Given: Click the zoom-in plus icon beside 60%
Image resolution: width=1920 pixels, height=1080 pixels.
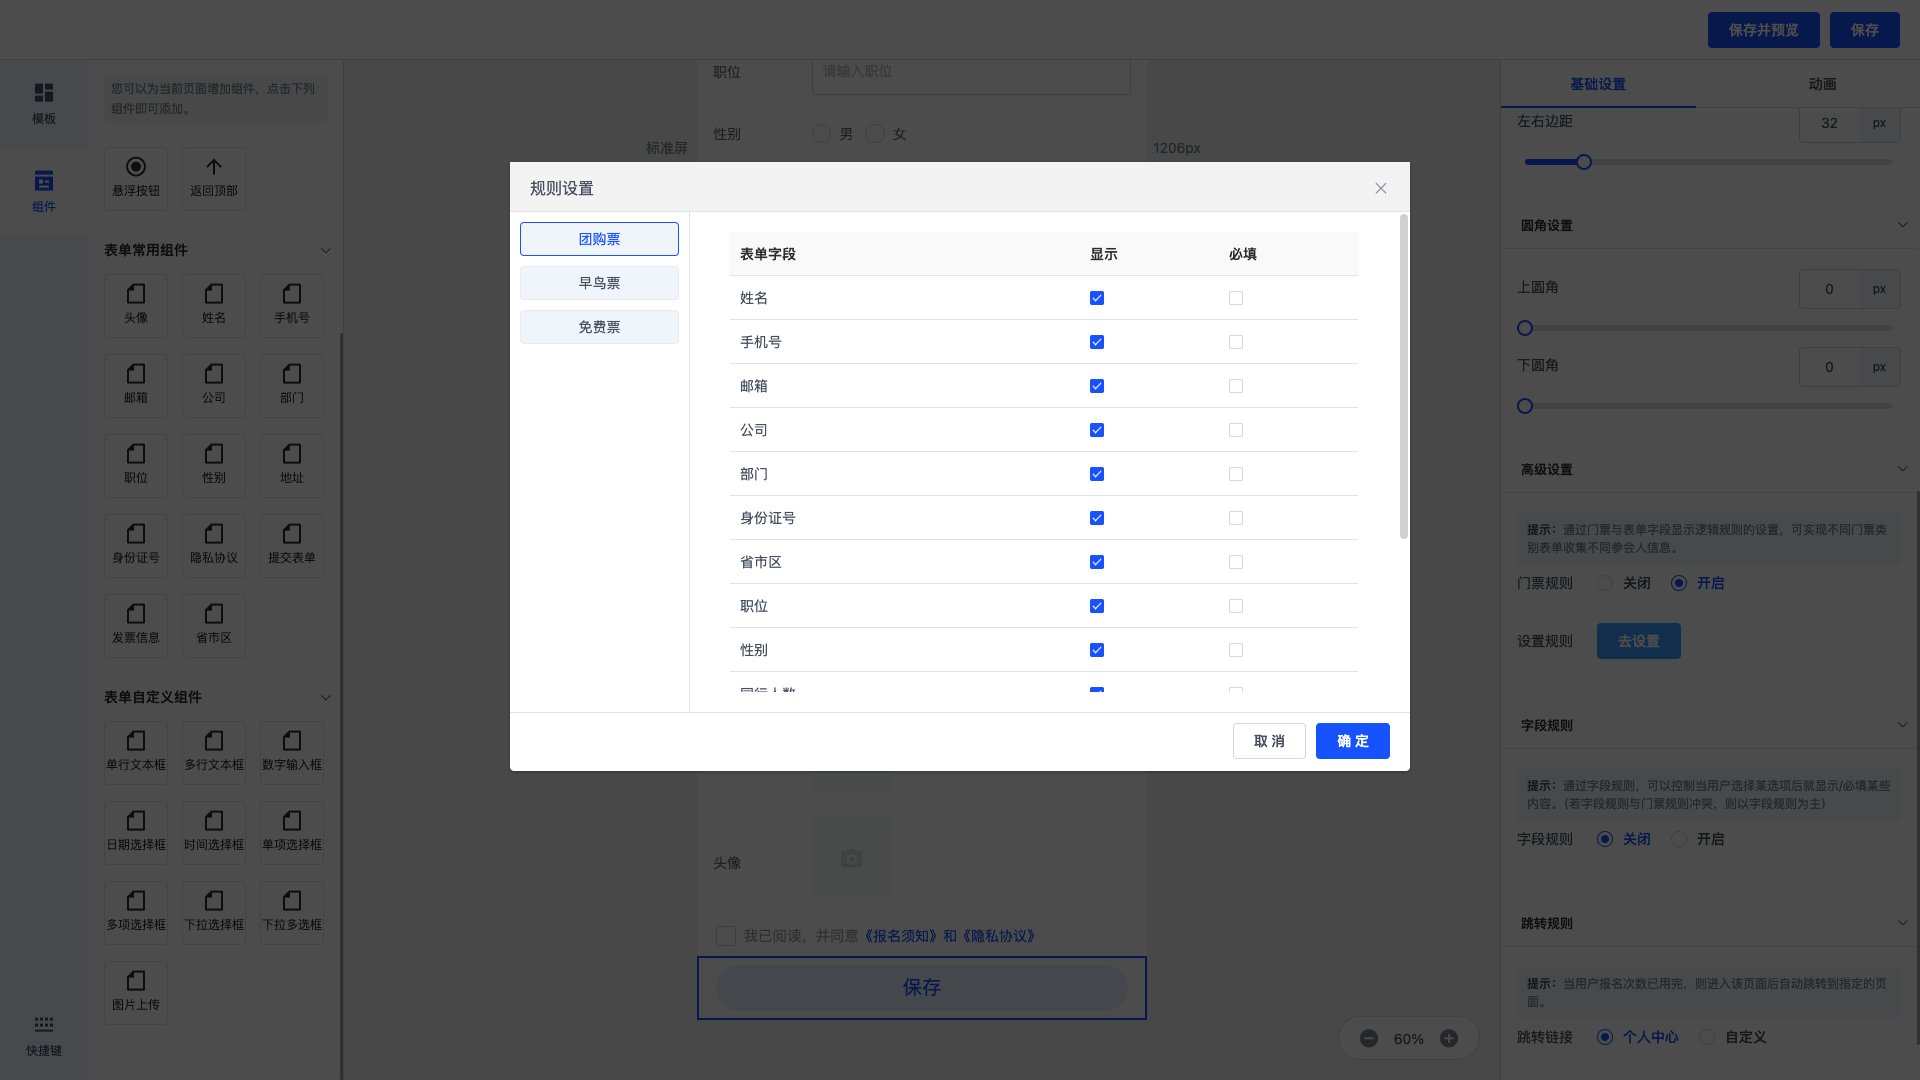Looking at the screenshot, I should click(x=1449, y=1039).
